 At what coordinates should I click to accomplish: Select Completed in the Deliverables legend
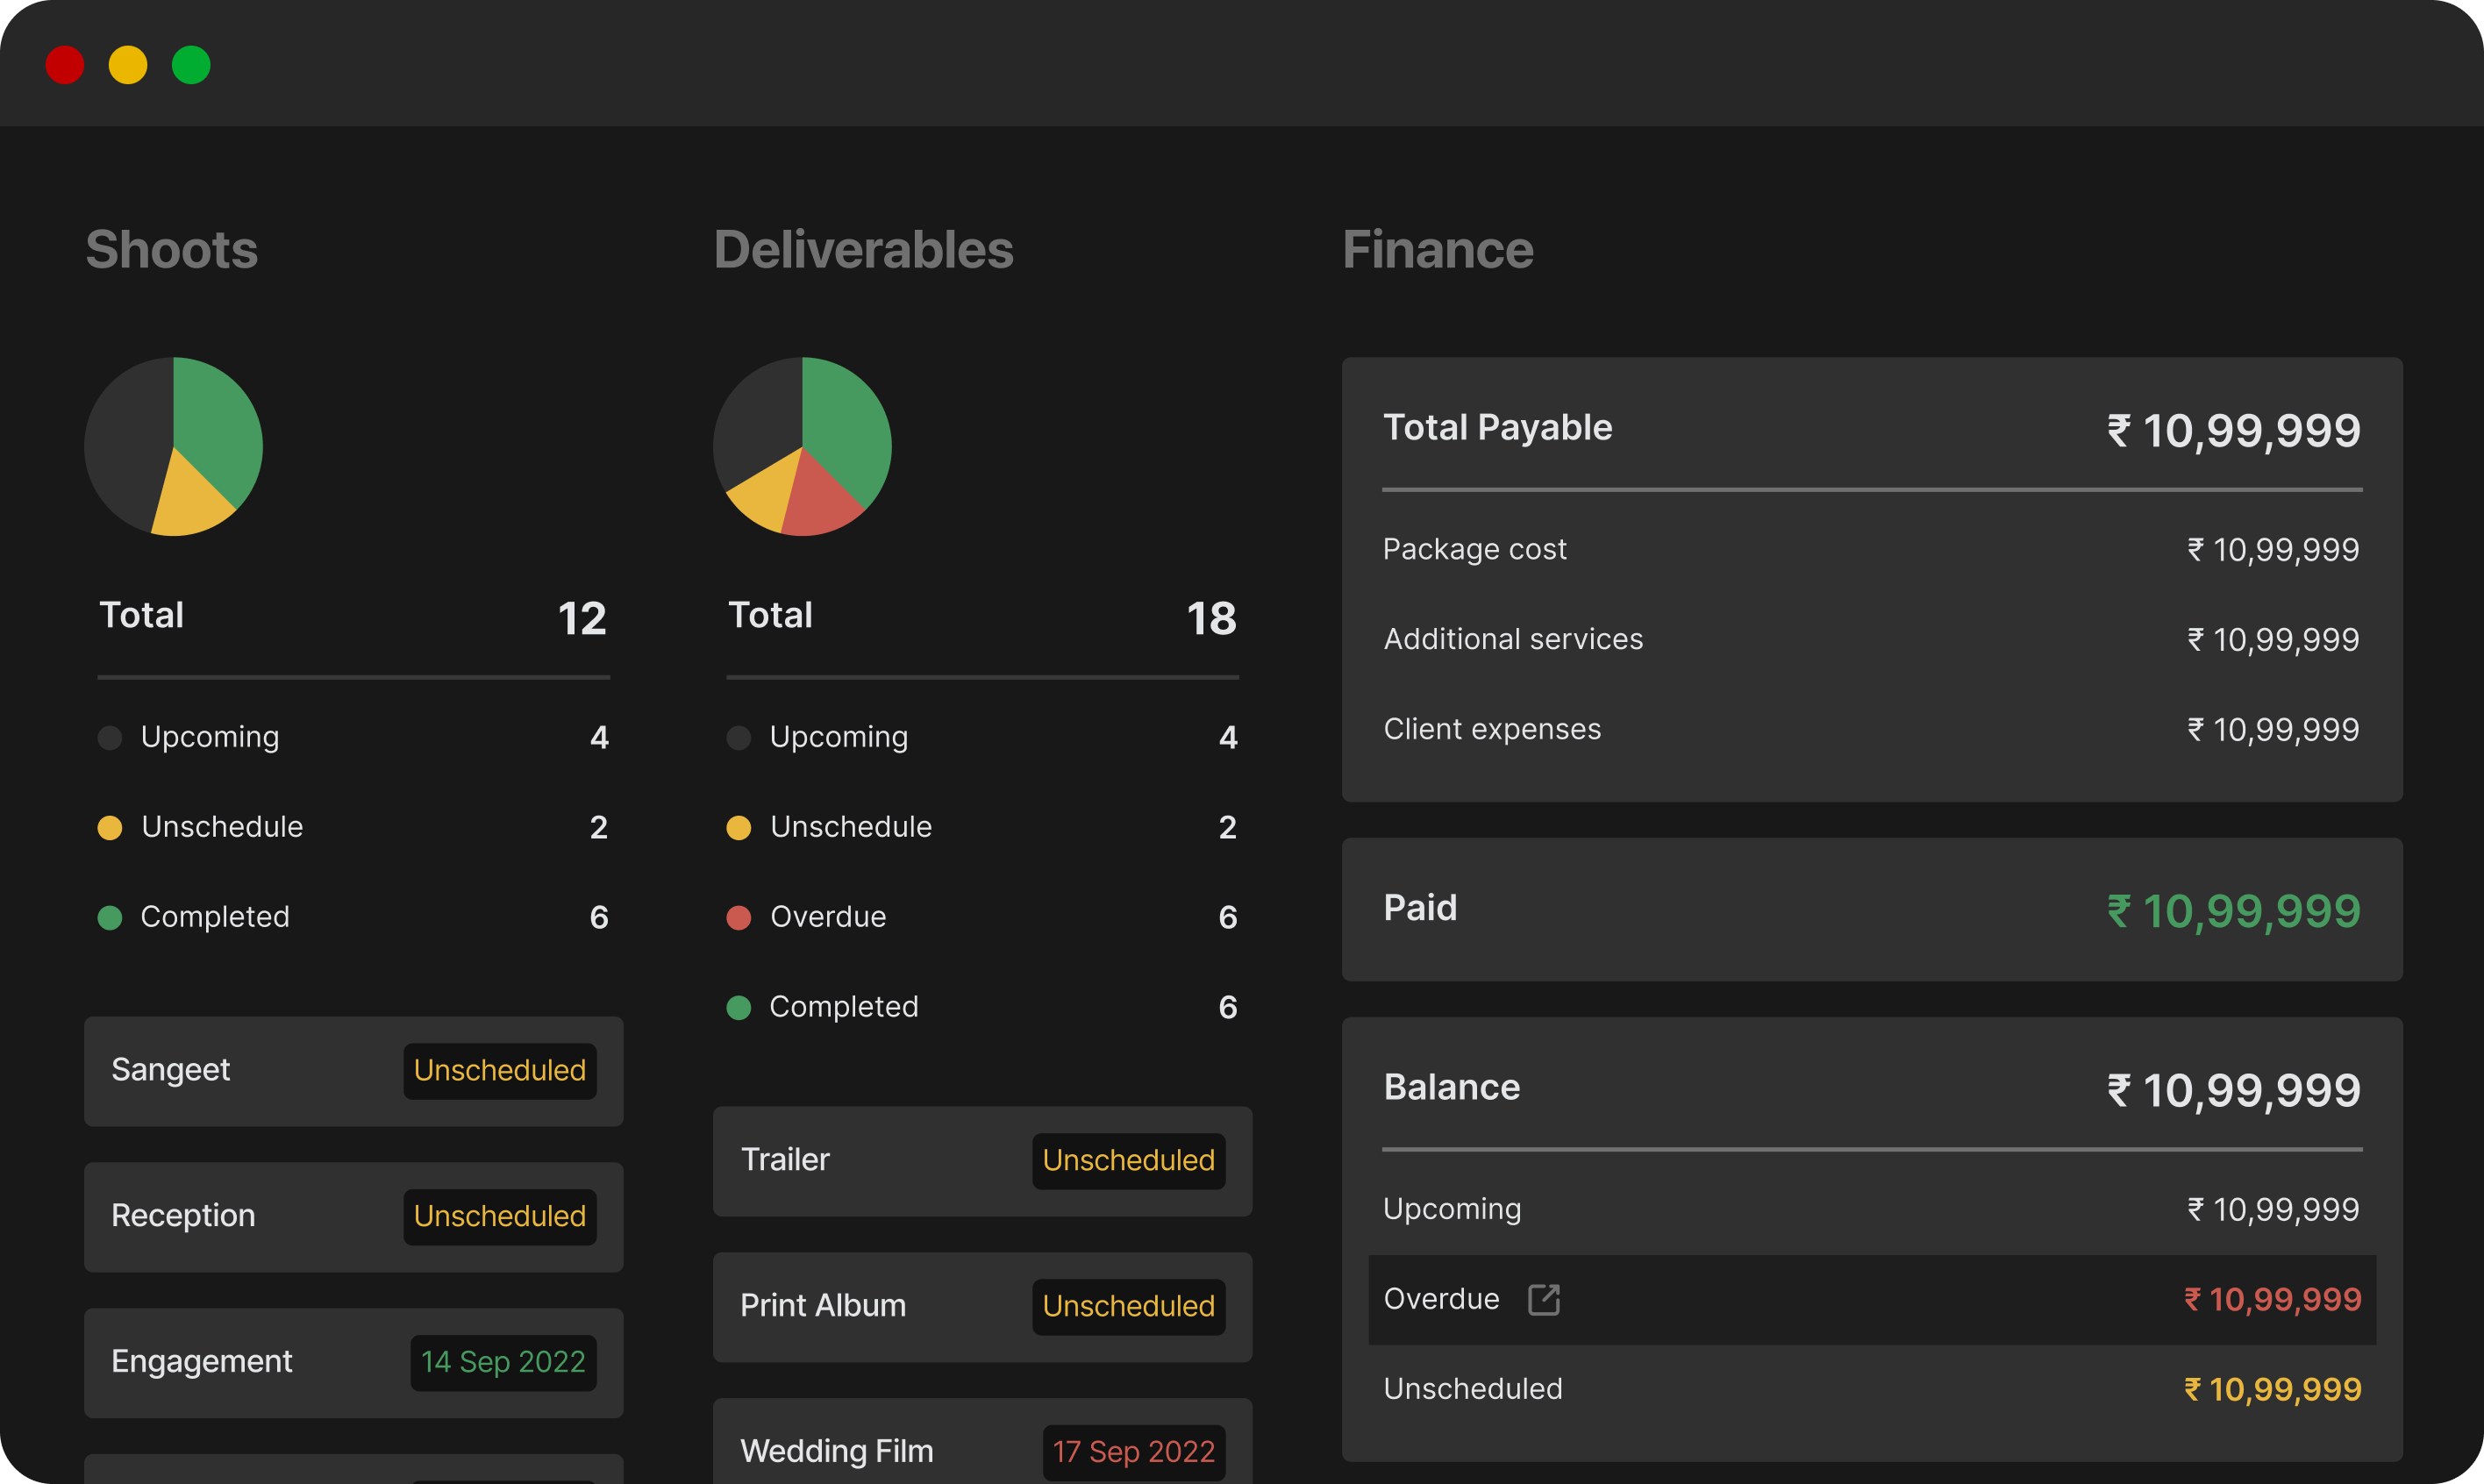point(983,1007)
